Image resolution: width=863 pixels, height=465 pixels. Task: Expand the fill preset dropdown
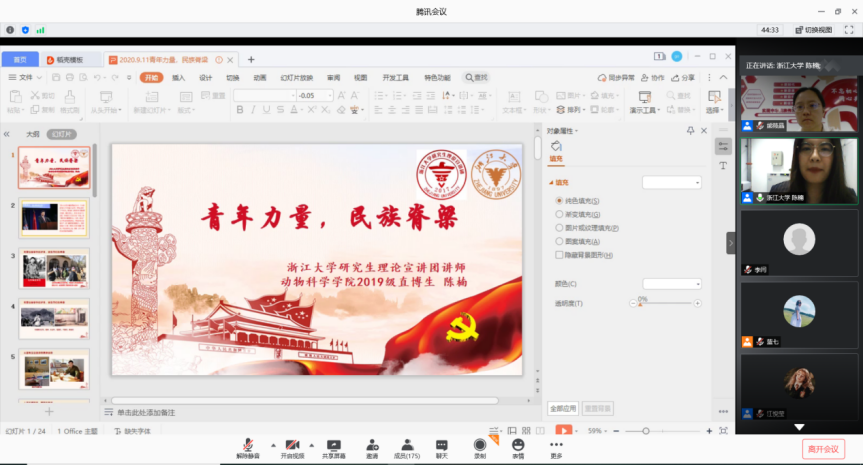[x=671, y=182]
